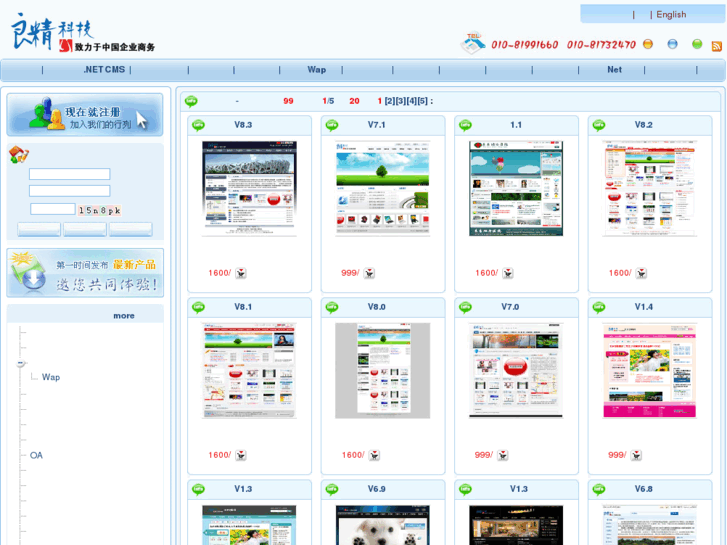Click info icon on V6.8 card
The width and height of the screenshot is (727, 545).
click(599, 489)
